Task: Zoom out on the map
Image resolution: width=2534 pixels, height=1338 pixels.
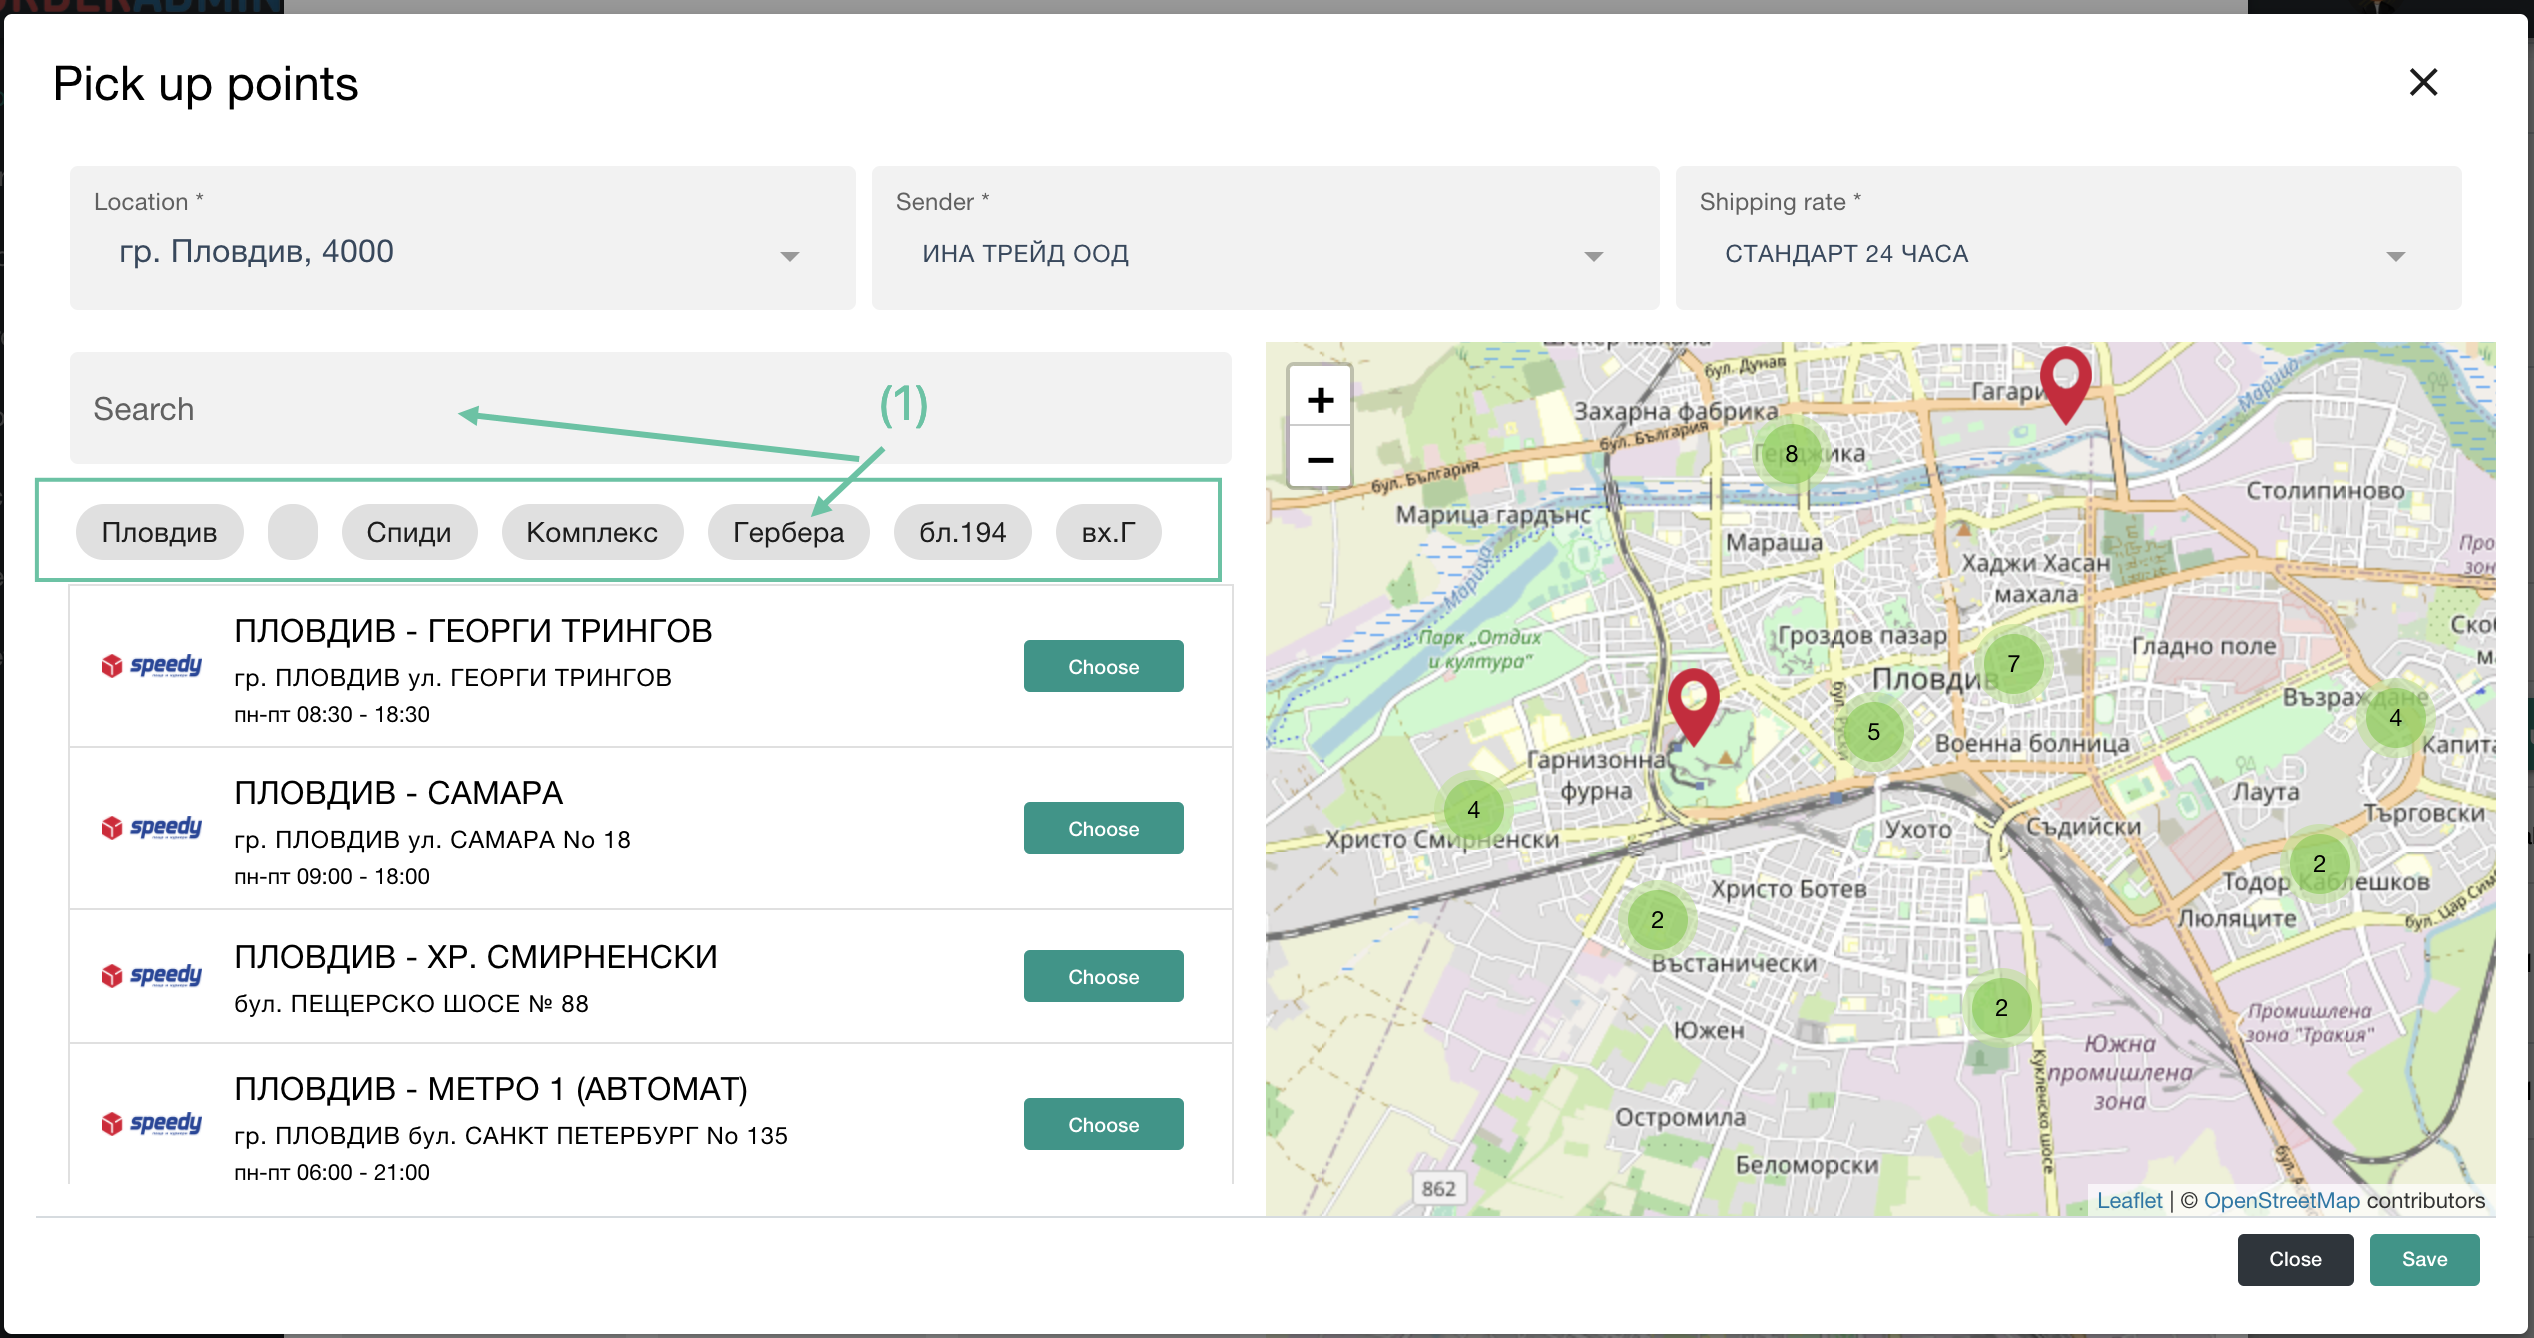Action: (1320, 460)
